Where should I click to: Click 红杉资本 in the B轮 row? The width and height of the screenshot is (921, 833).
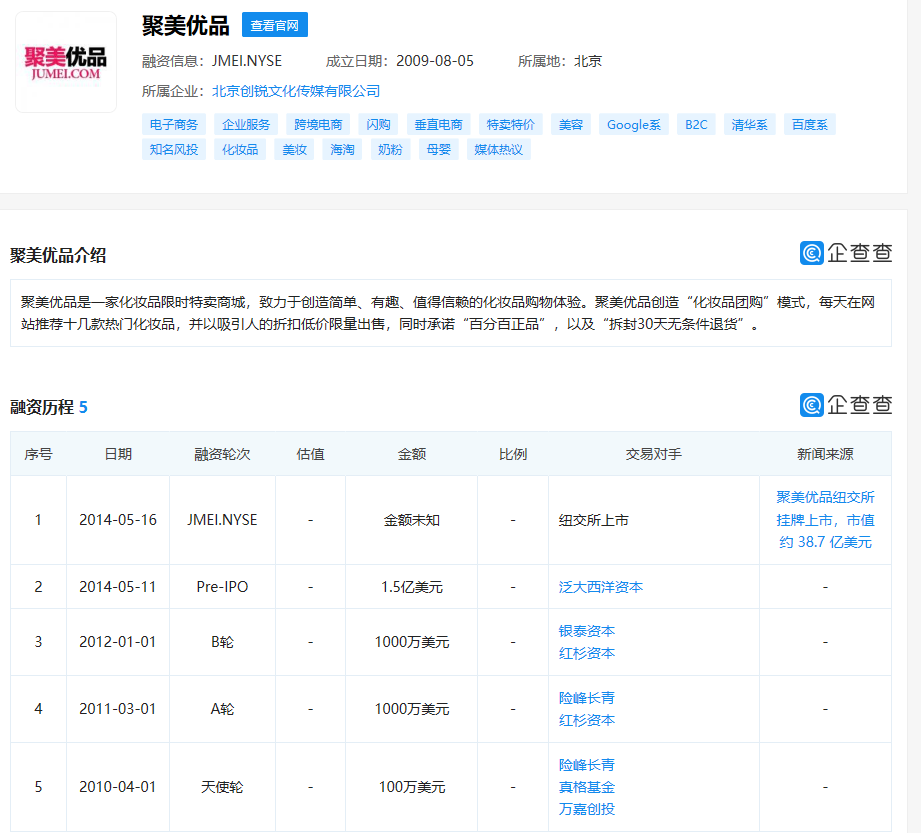coord(587,653)
